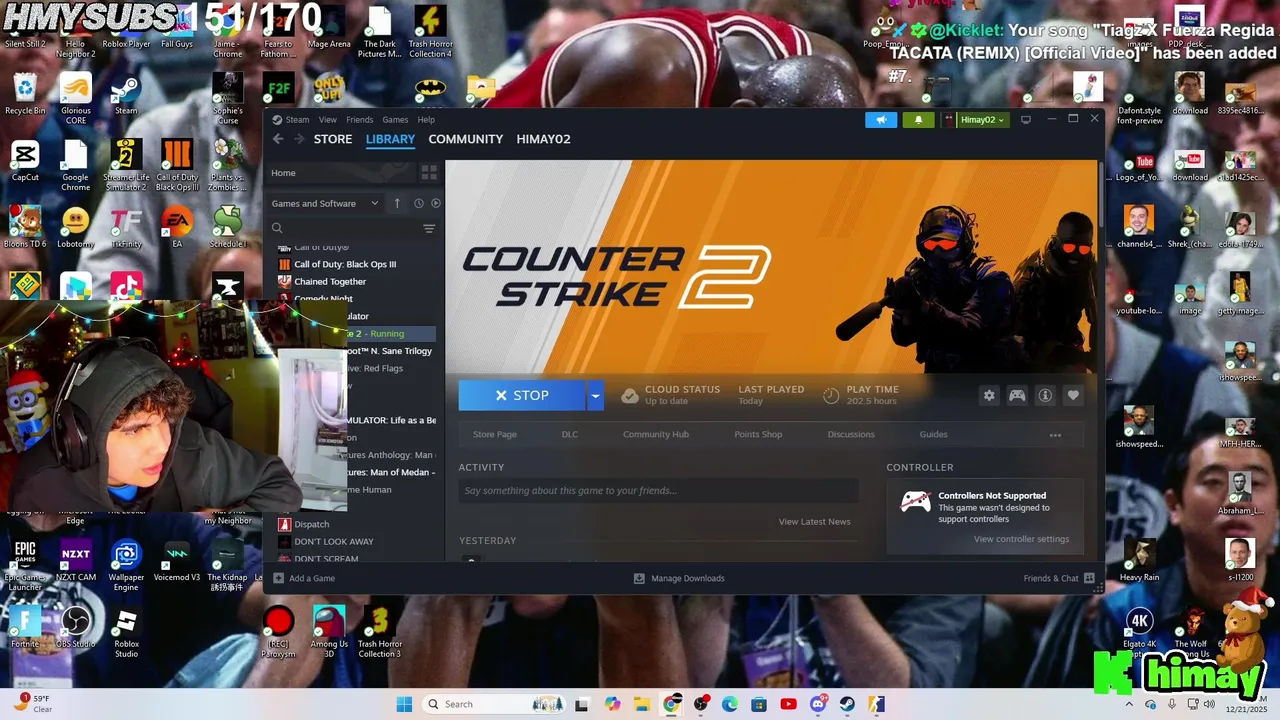Go to the COMMUNITY tab
The width and height of the screenshot is (1280, 720).
coord(466,139)
